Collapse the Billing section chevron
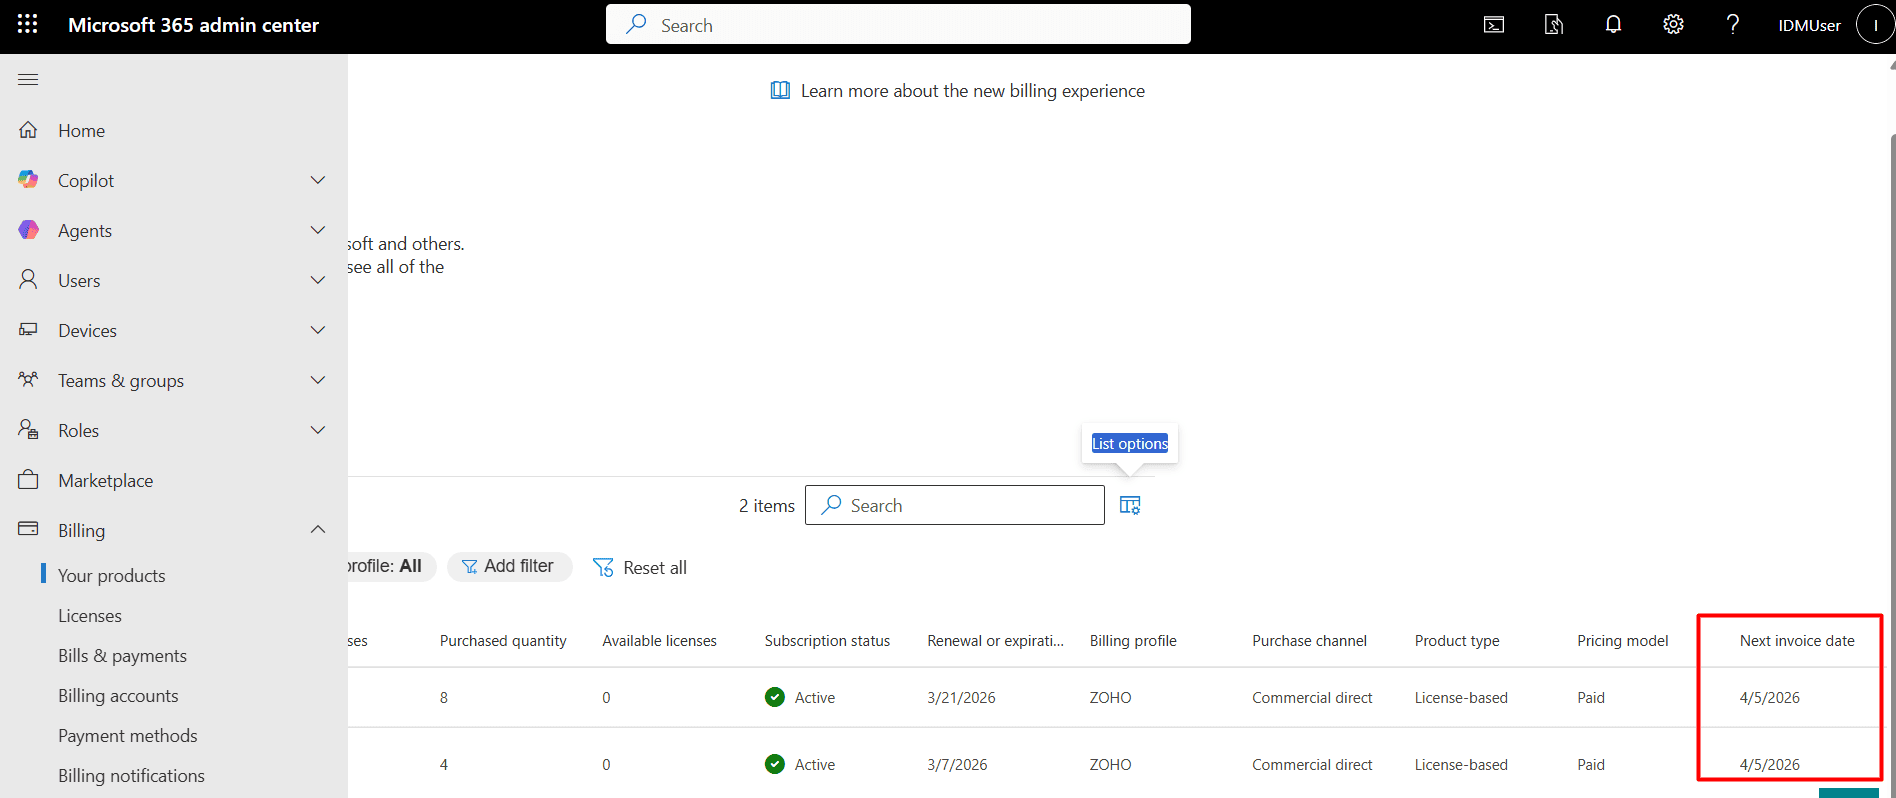 (318, 529)
